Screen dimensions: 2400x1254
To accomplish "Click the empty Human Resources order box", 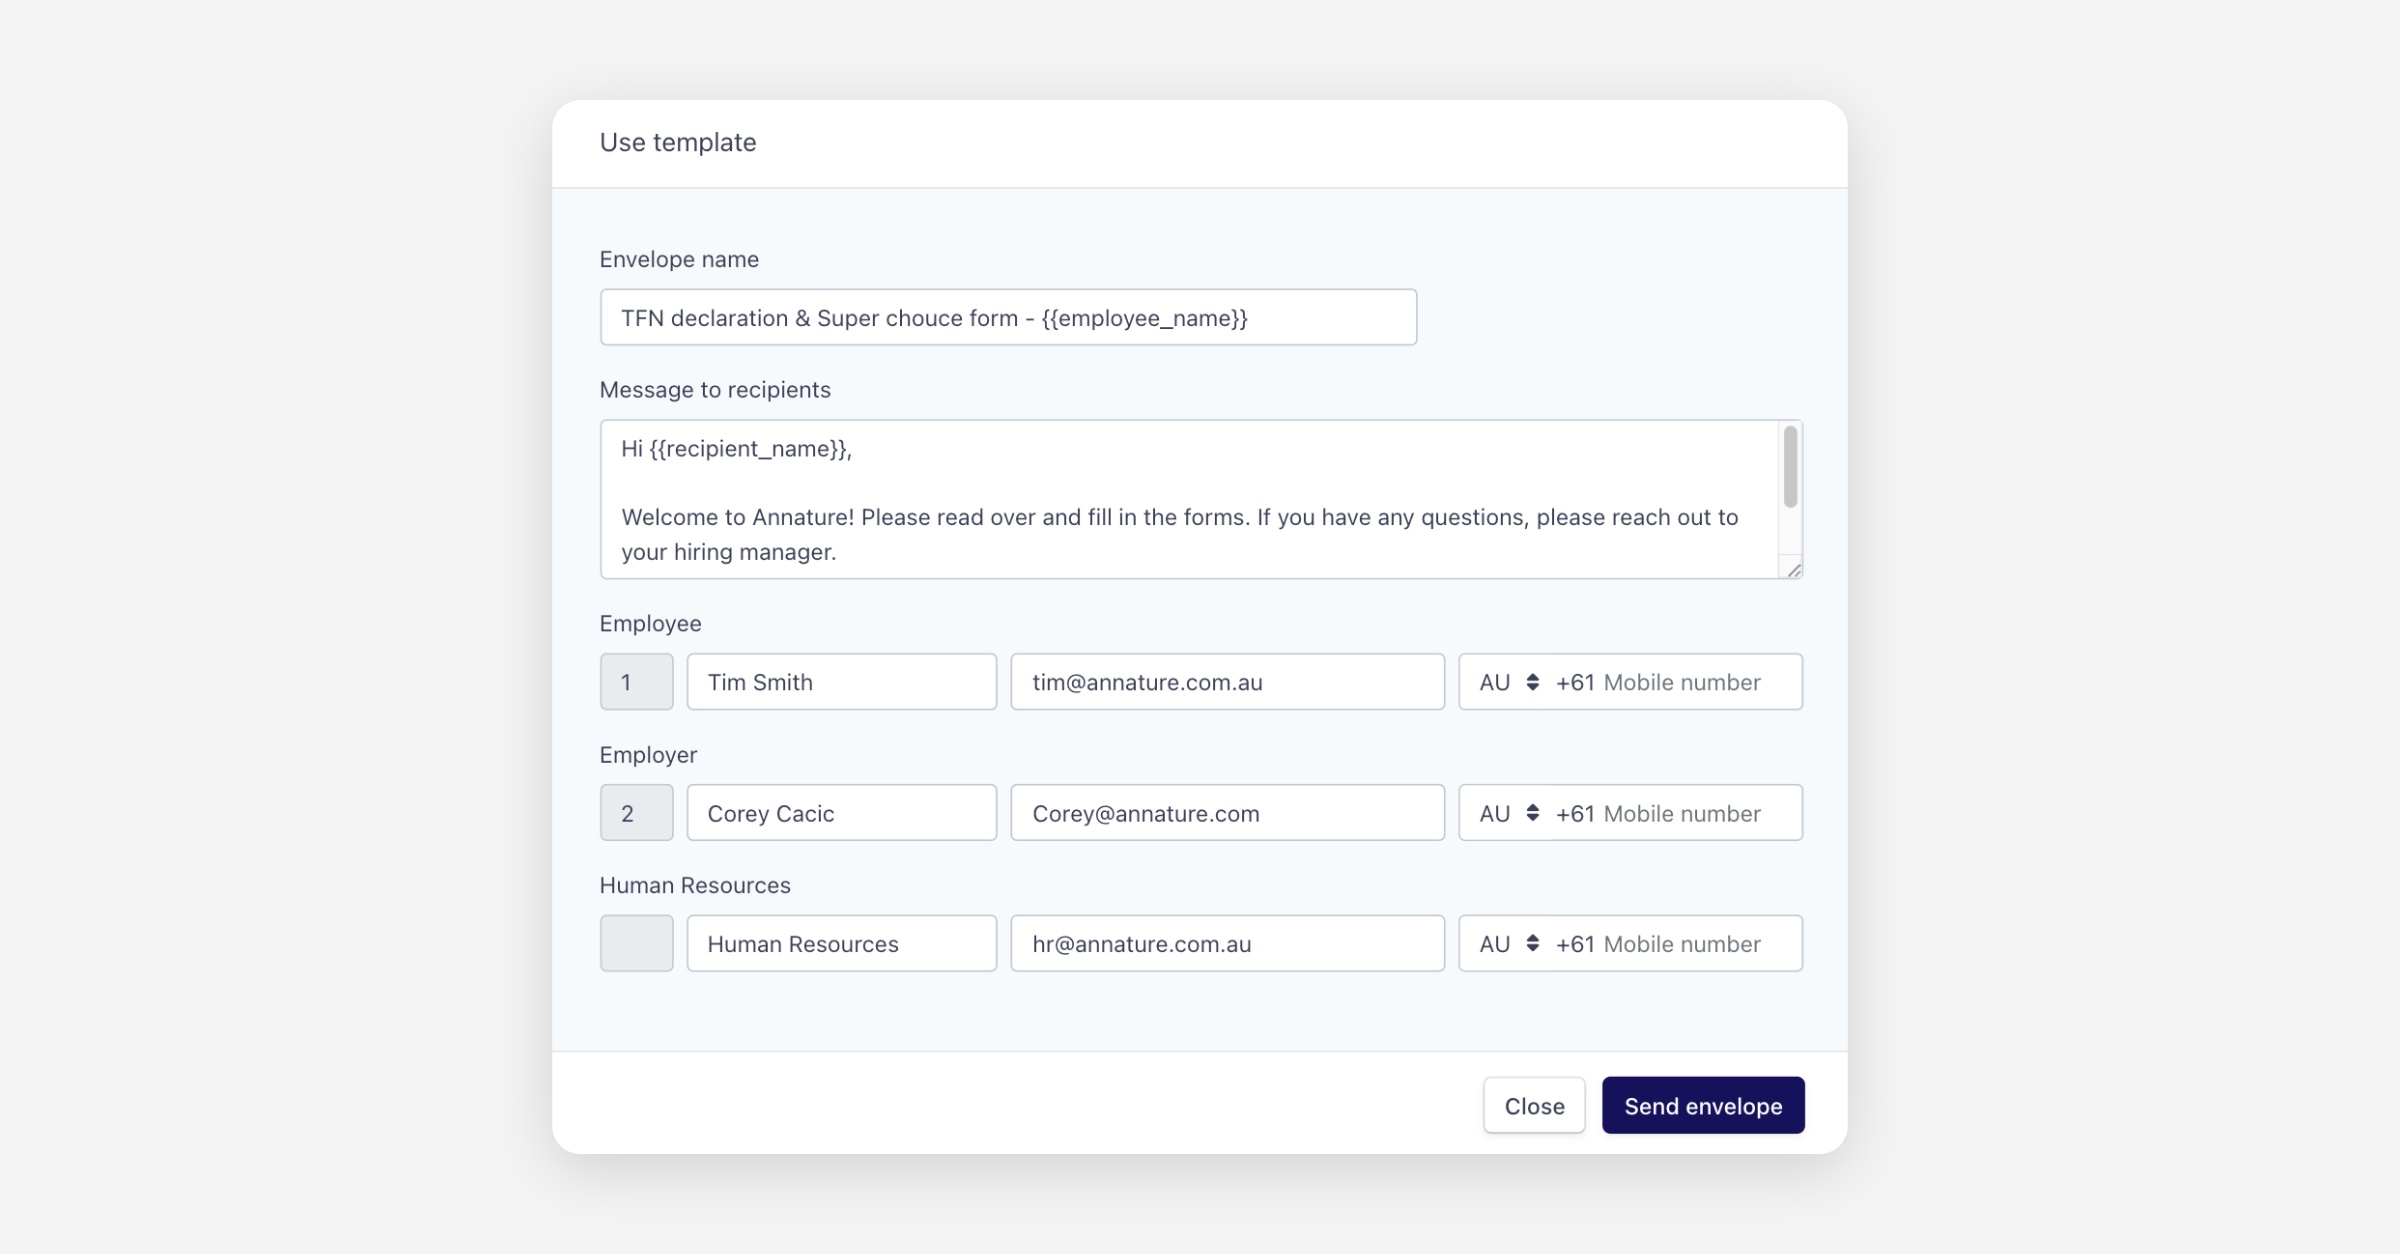I will pos(636,944).
